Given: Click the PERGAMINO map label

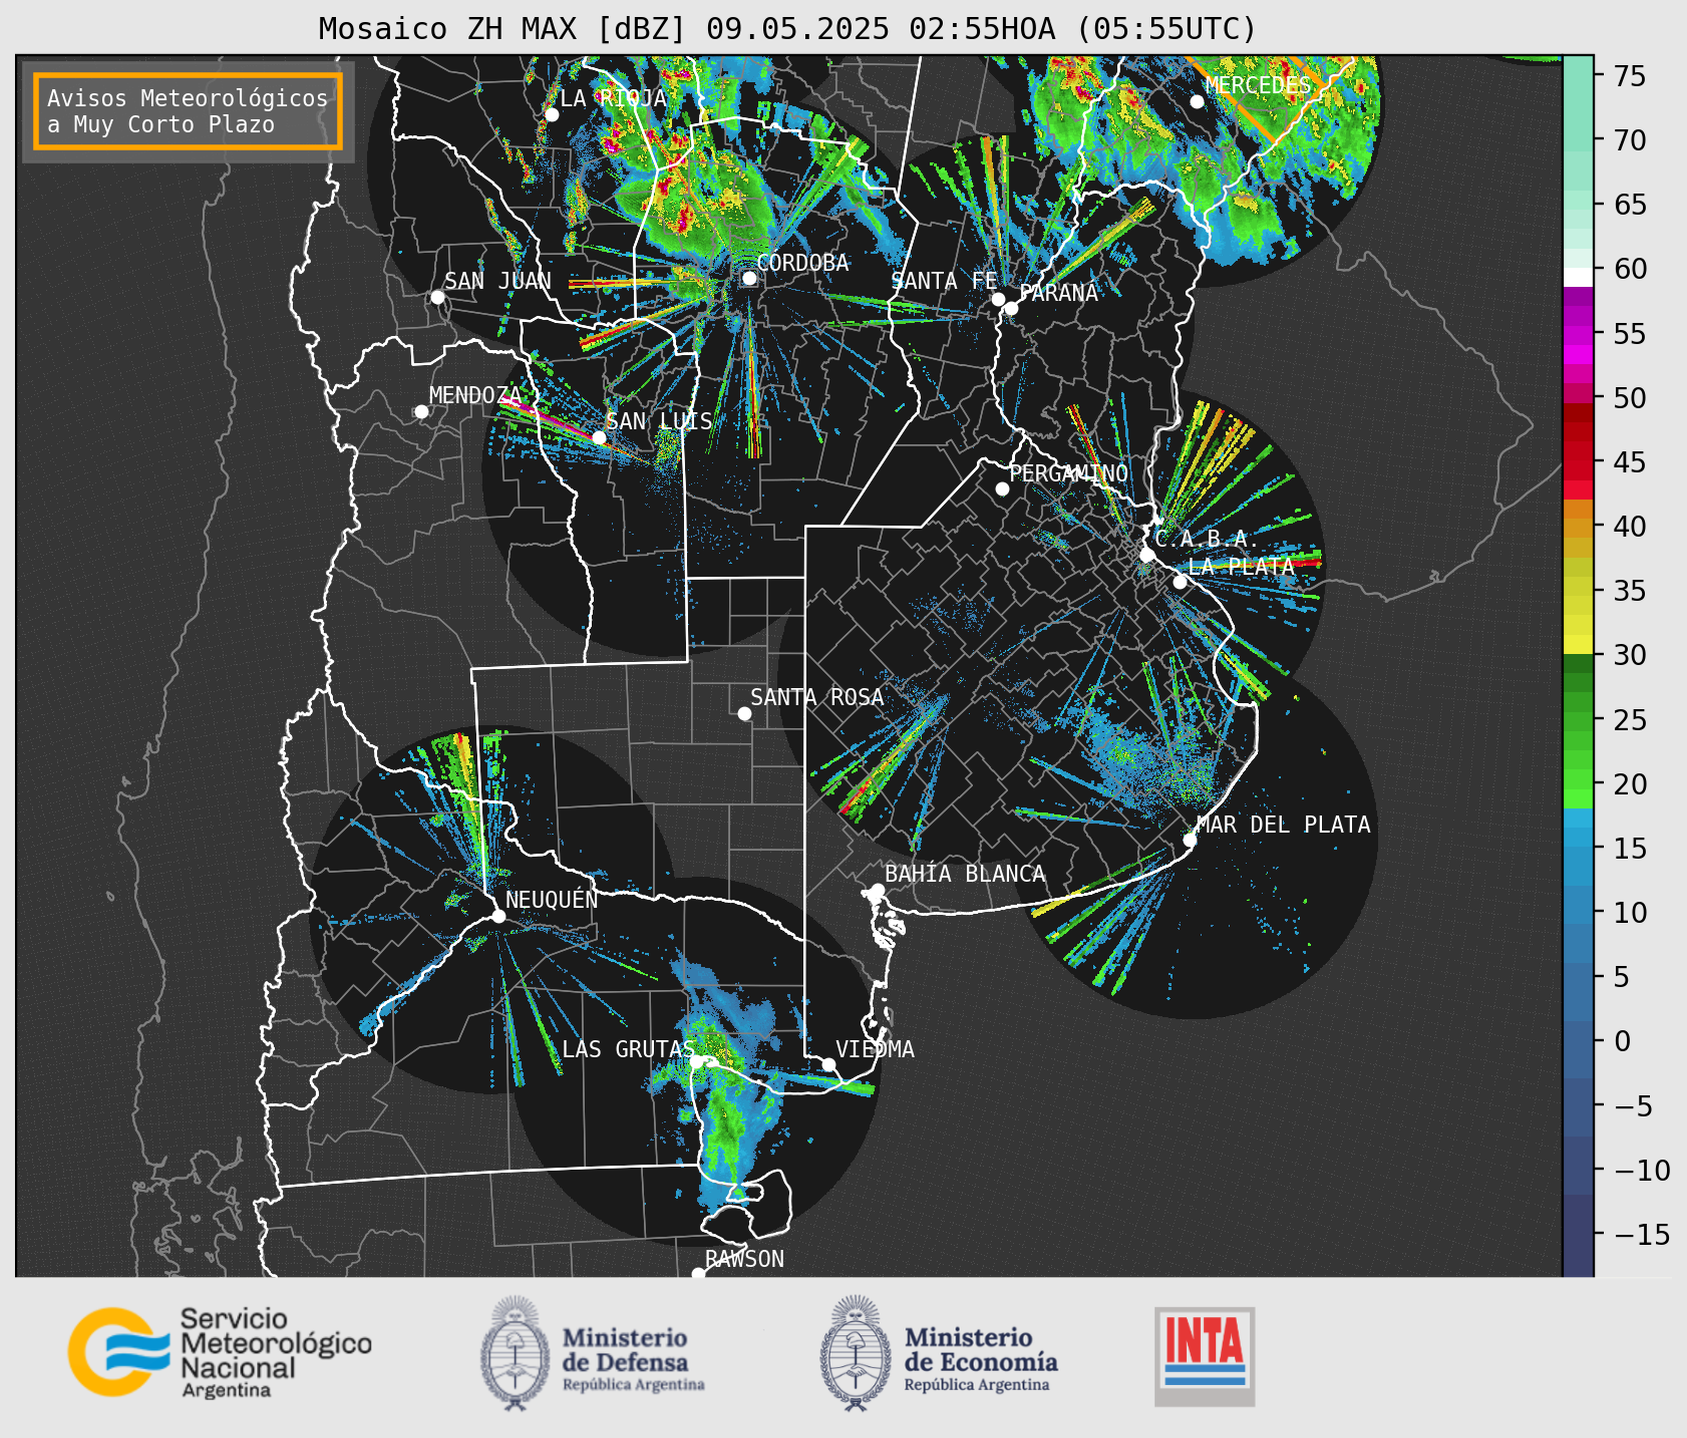Looking at the screenshot, I should 1069,473.
